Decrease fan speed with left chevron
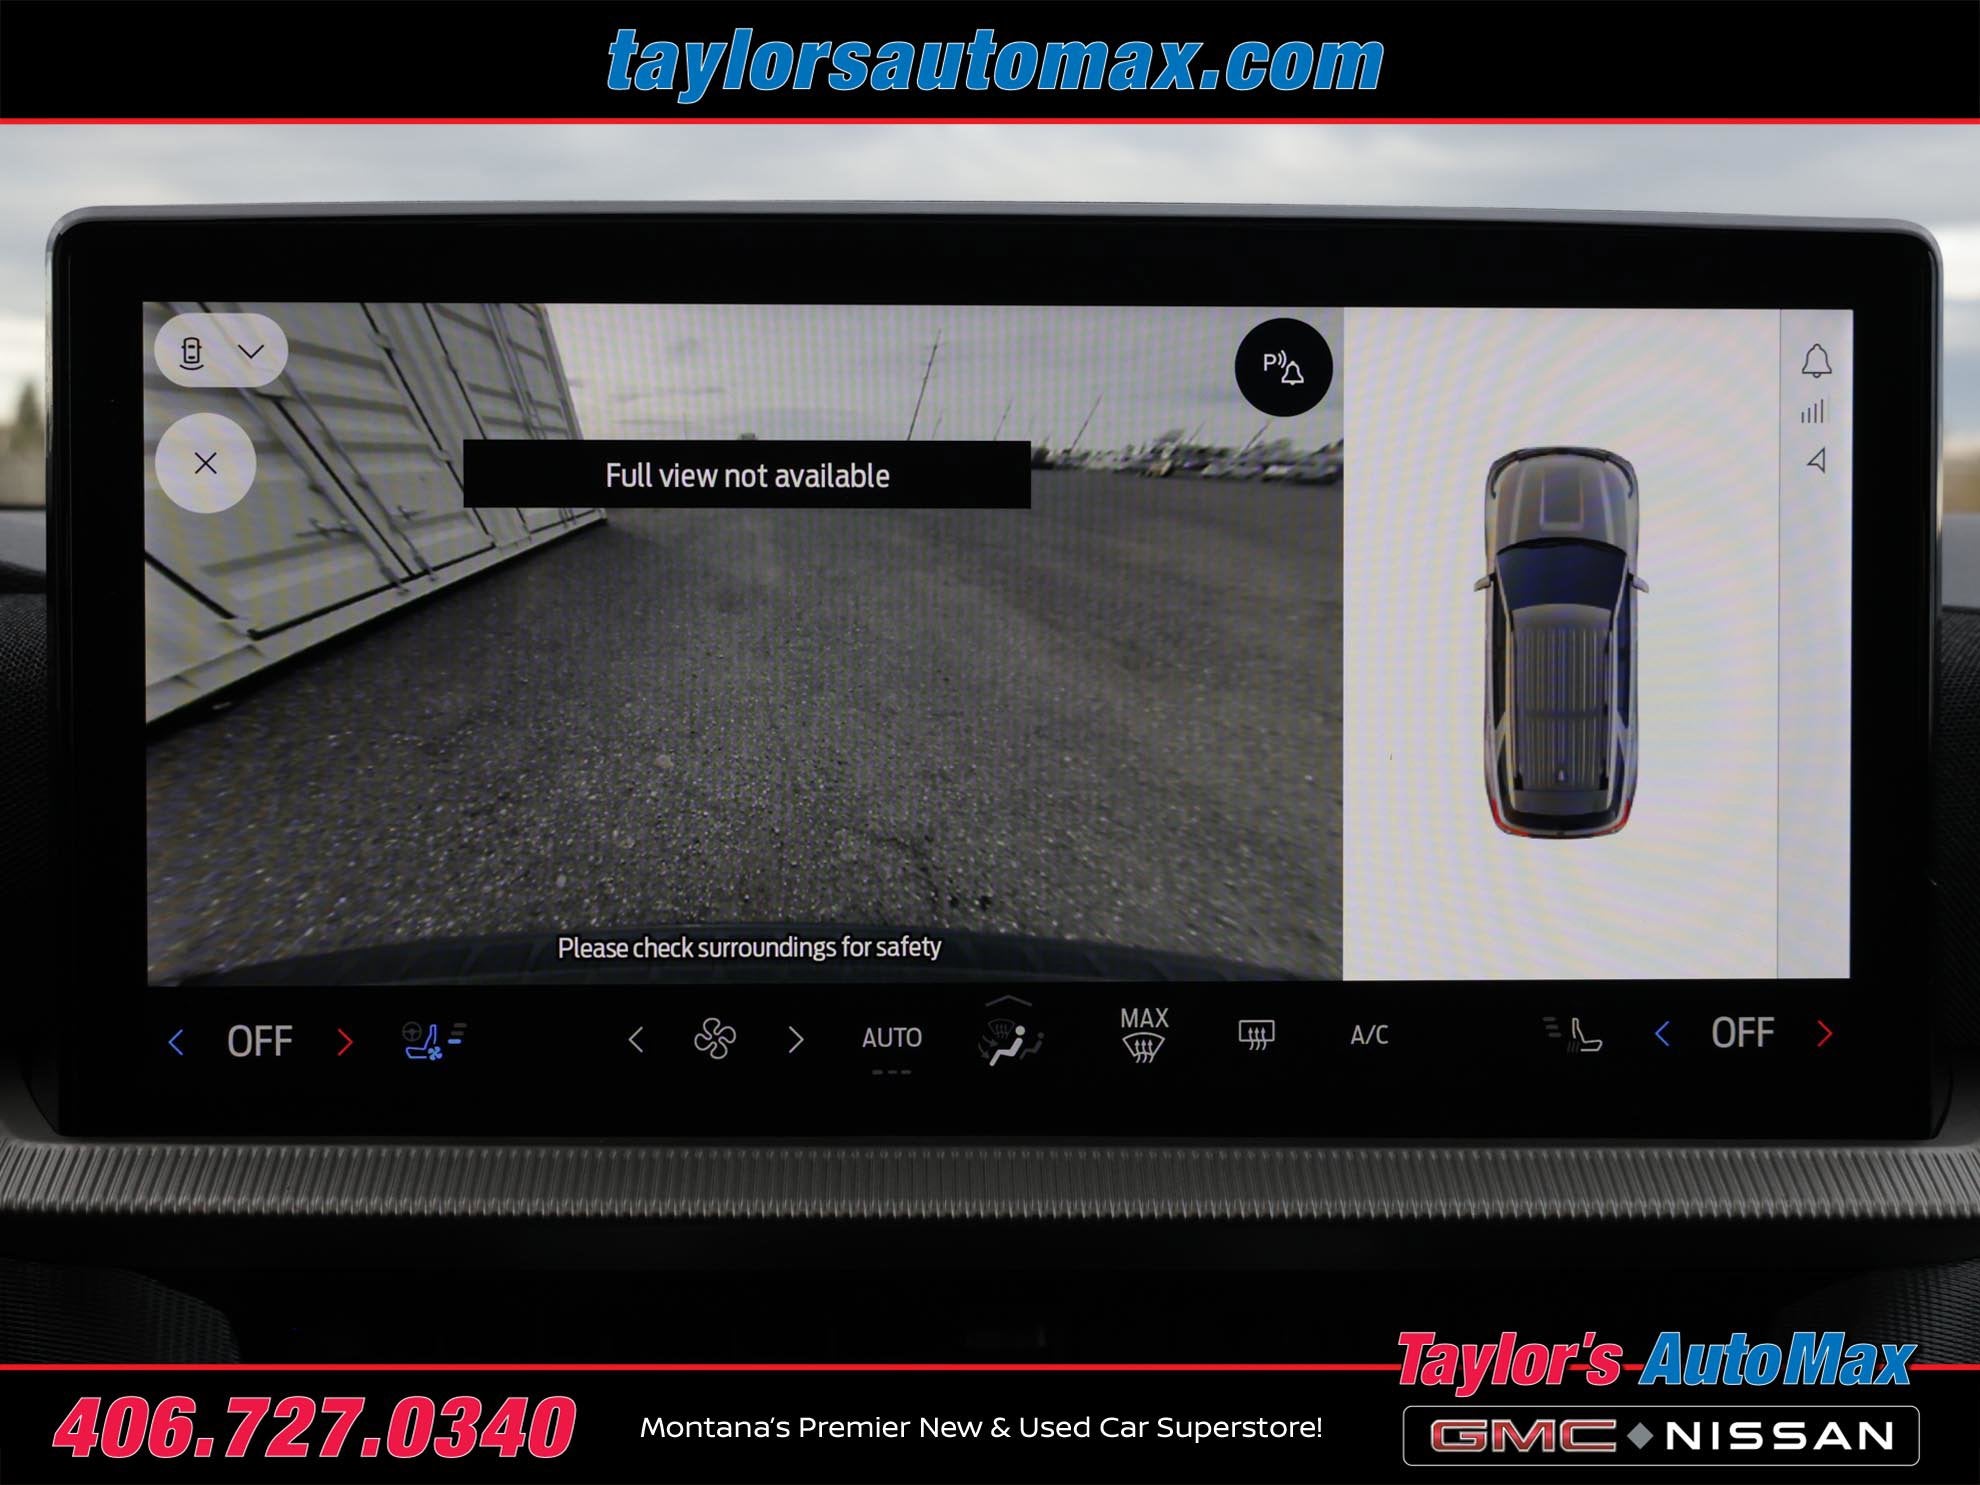1980x1485 pixels. coord(636,1040)
